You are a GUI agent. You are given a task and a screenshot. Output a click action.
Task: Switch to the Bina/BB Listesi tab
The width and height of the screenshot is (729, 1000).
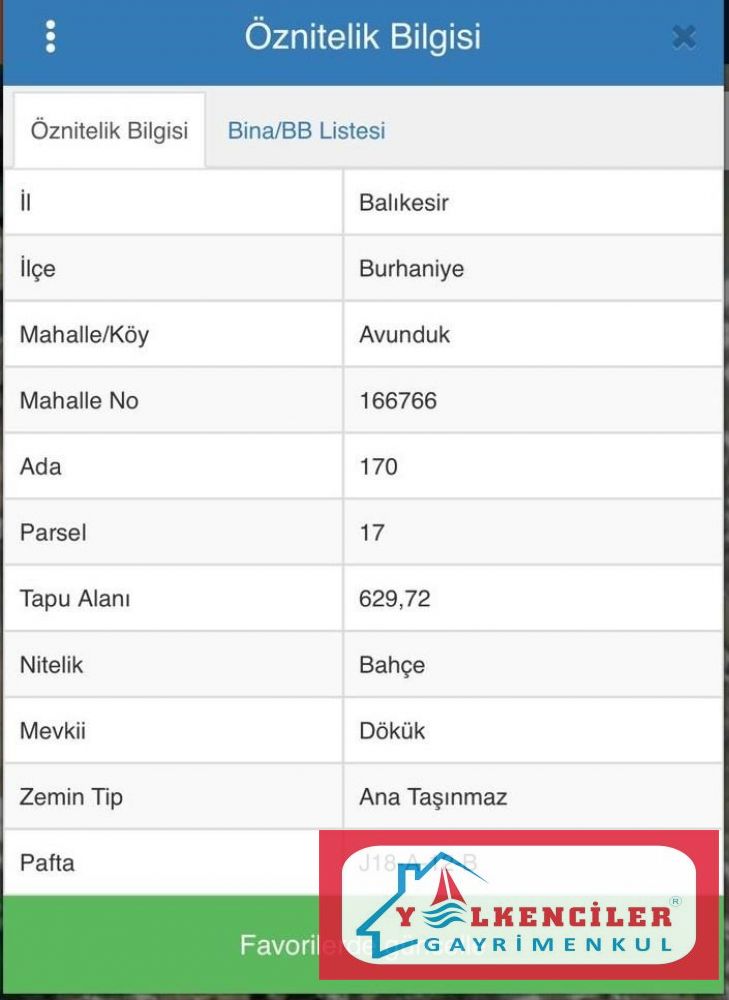click(x=306, y=131)
